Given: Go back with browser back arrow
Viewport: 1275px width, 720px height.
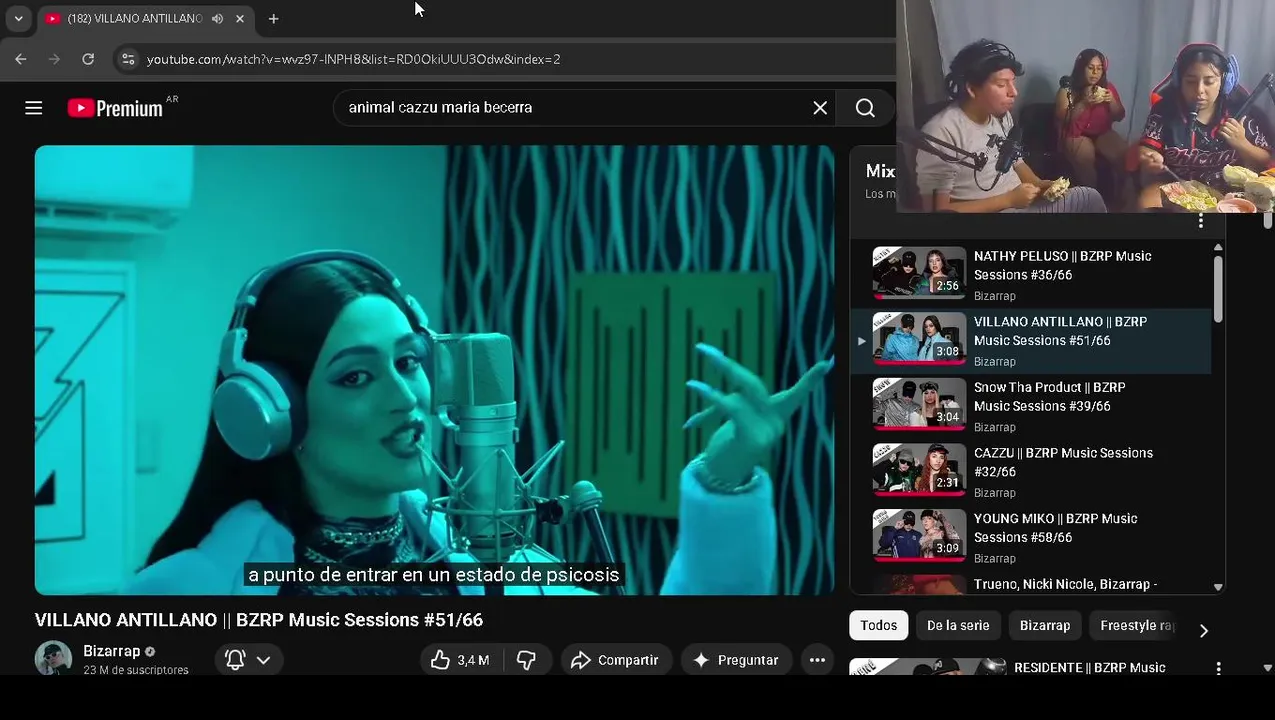Looking at the screenshot, I should [21, 59].
